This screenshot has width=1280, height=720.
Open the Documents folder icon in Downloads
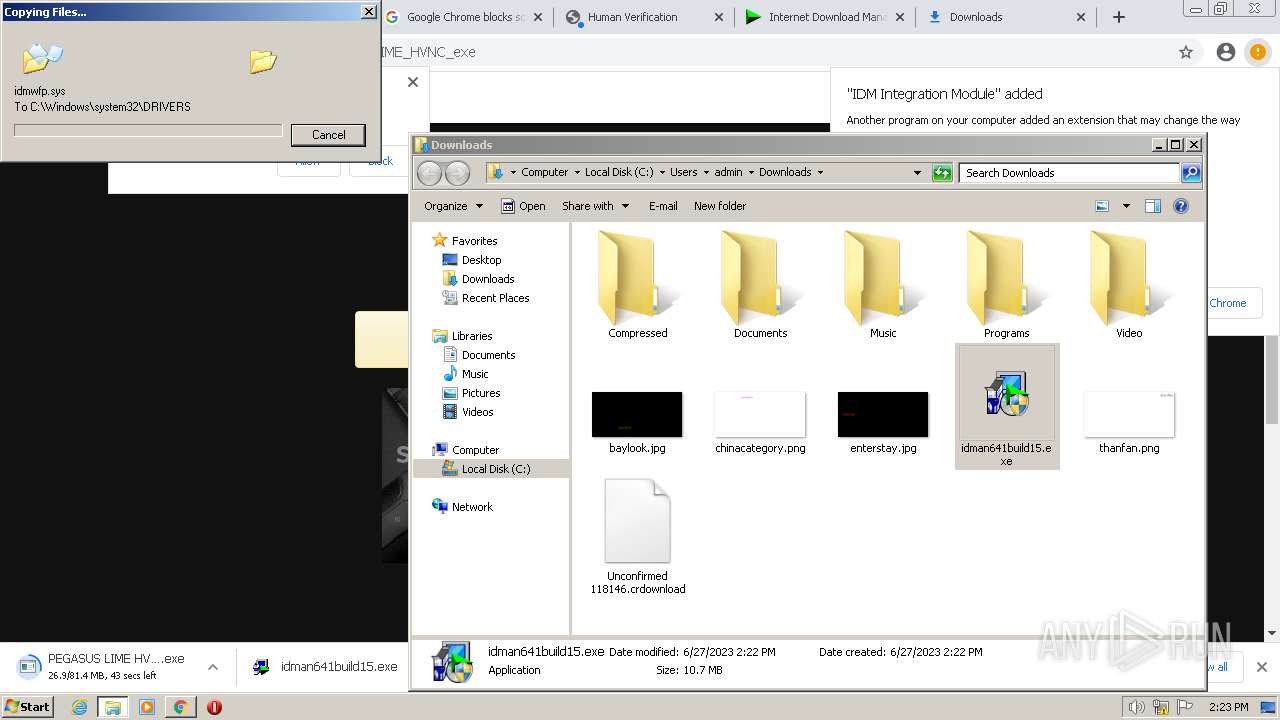(760, 285)
